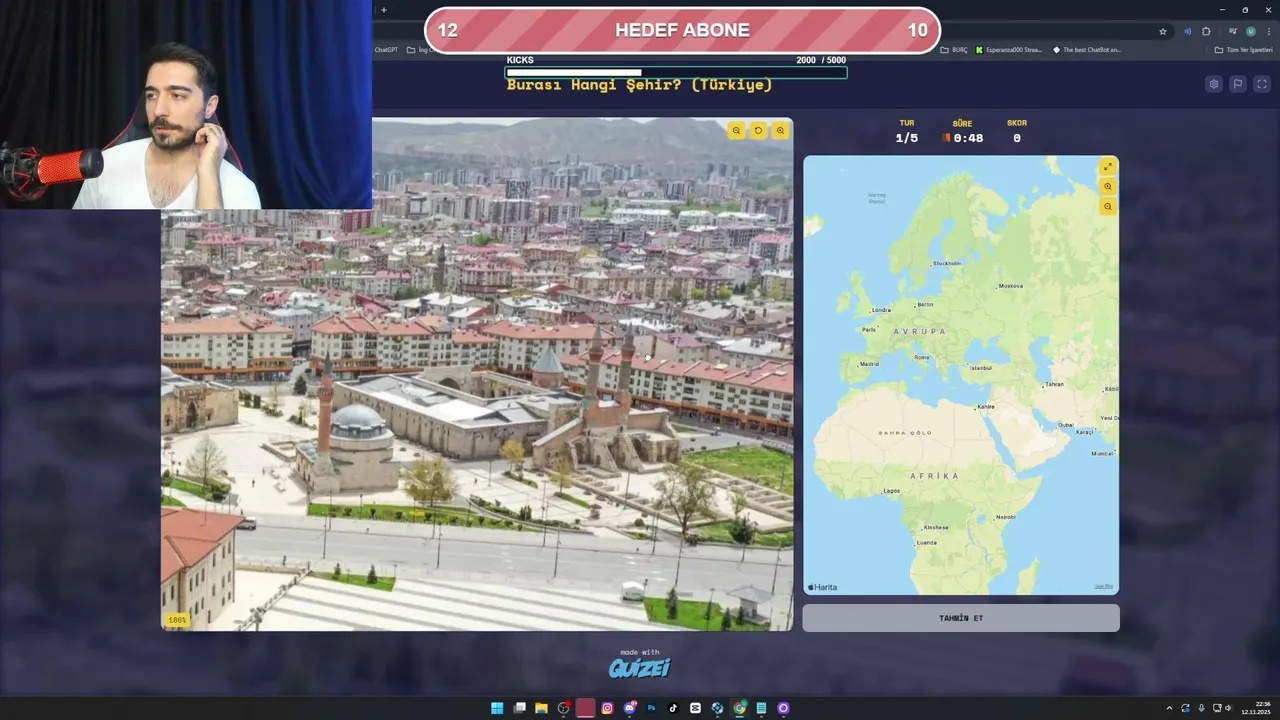Zoom out the city photo

pos(736,130)
